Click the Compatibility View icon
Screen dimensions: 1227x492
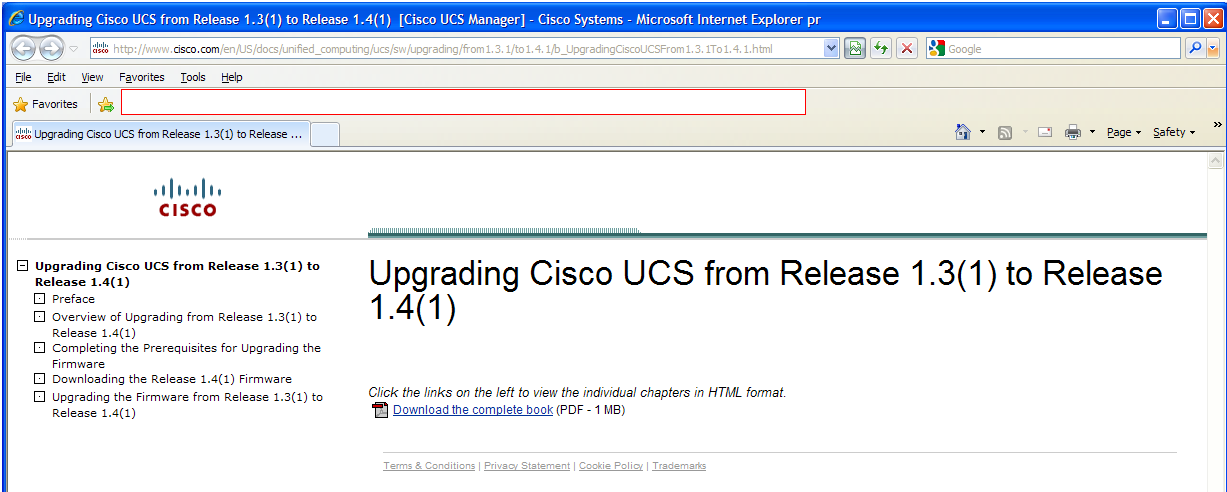coord(854,48)
